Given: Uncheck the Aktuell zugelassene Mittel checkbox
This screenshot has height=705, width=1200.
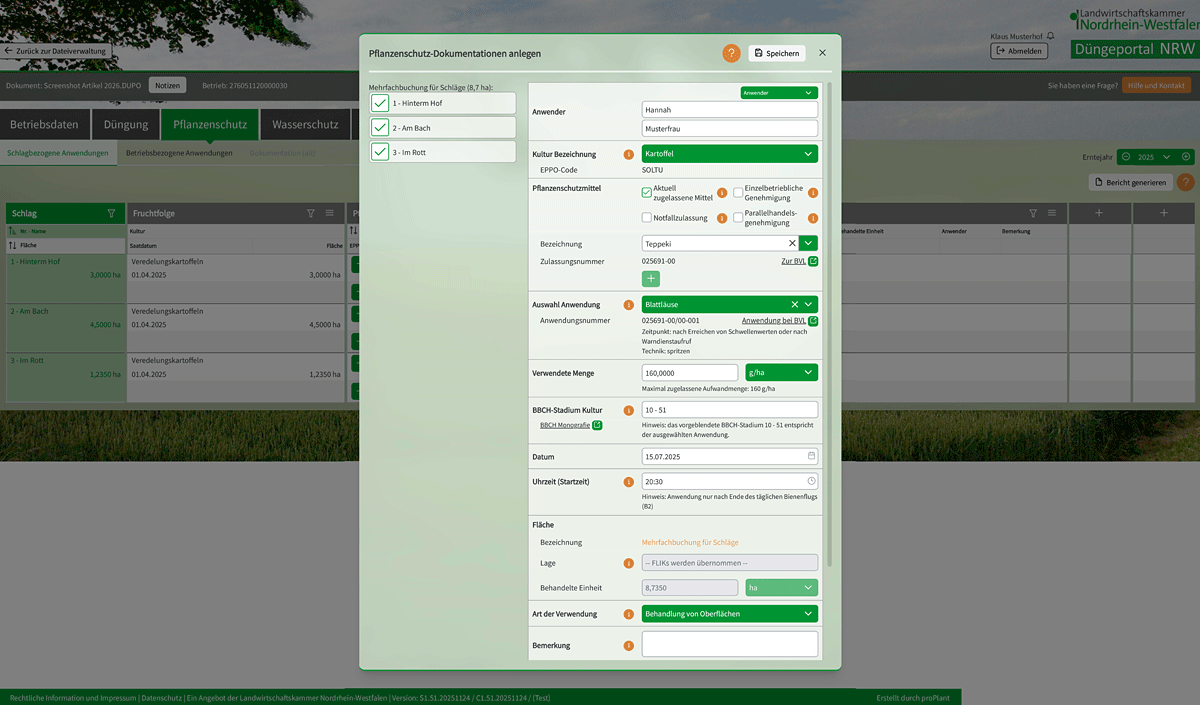Looking at the screenshot, I should tap(647, 193).
